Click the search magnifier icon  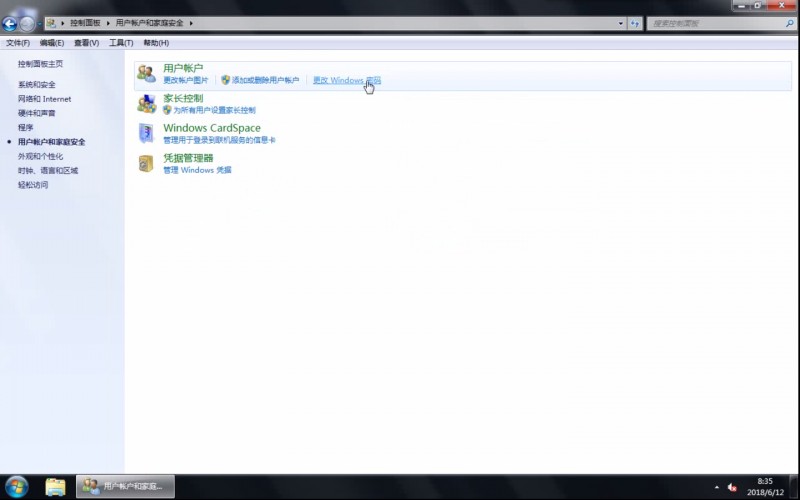point(790,23)
